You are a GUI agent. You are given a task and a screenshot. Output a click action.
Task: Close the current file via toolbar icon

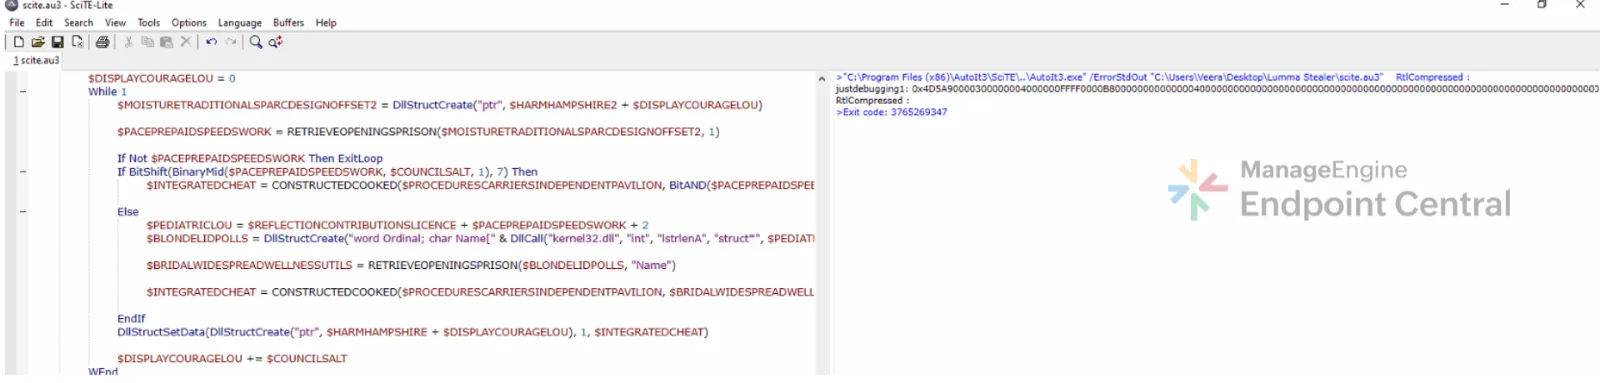point(77,42)
